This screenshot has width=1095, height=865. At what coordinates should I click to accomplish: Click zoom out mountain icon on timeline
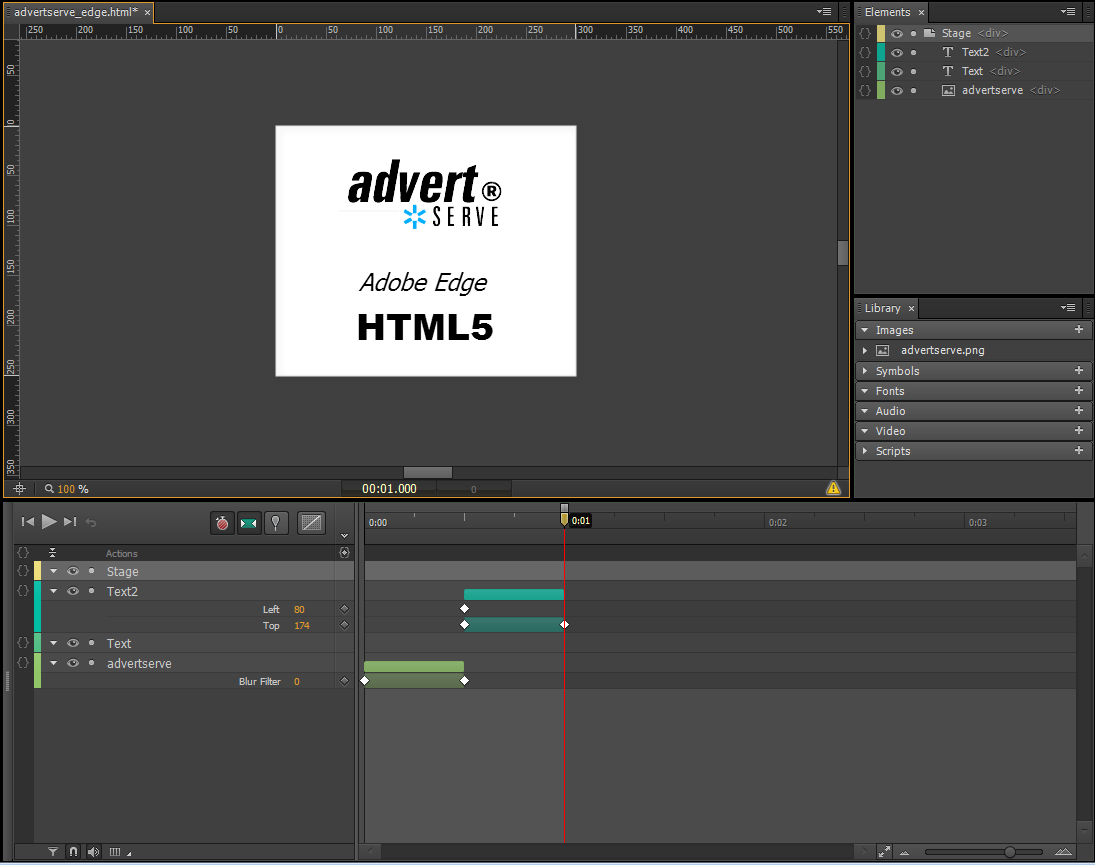(904, 852)
